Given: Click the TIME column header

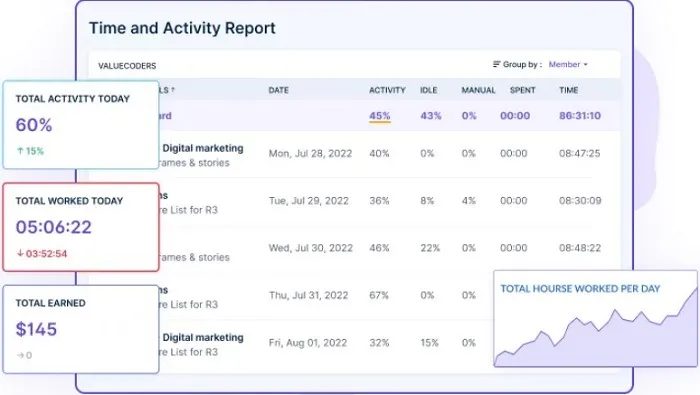Looking at the screenshot, I should click(x=568, y=90).
